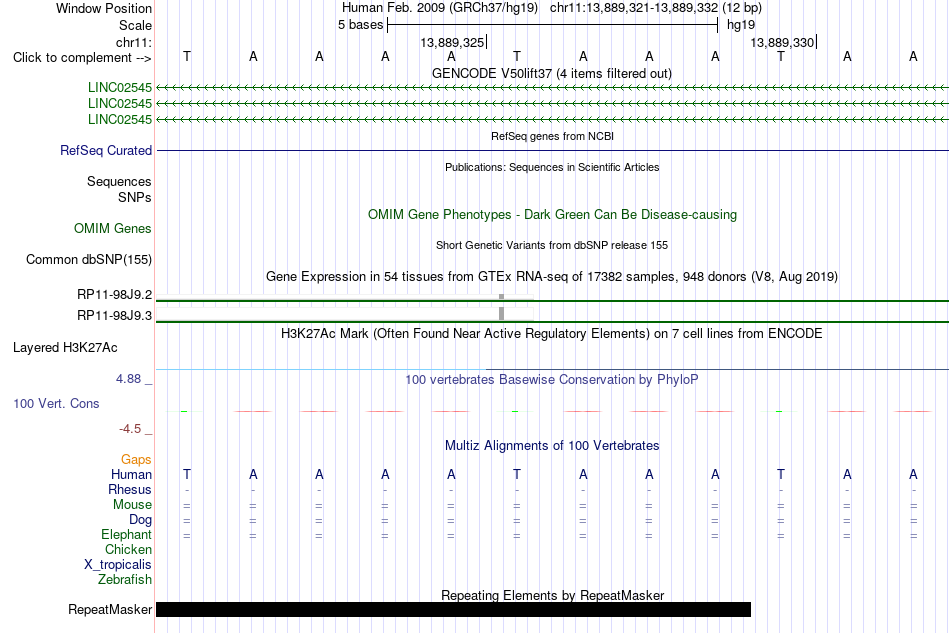Click the chr11:13,889,321-13,889,332 (12 bp) range text
Screen dimensions: 950x633
click(656, 8)
